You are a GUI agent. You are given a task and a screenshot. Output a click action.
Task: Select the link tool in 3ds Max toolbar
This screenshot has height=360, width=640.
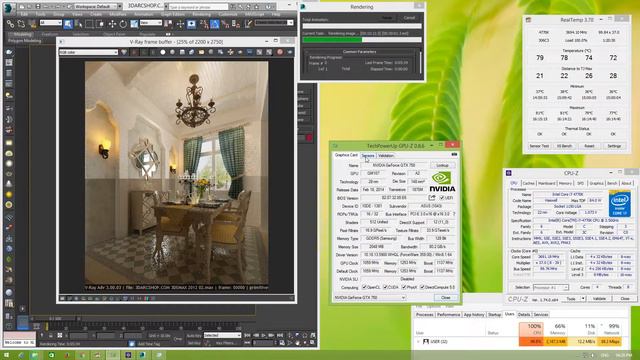(x=10, y=24)
